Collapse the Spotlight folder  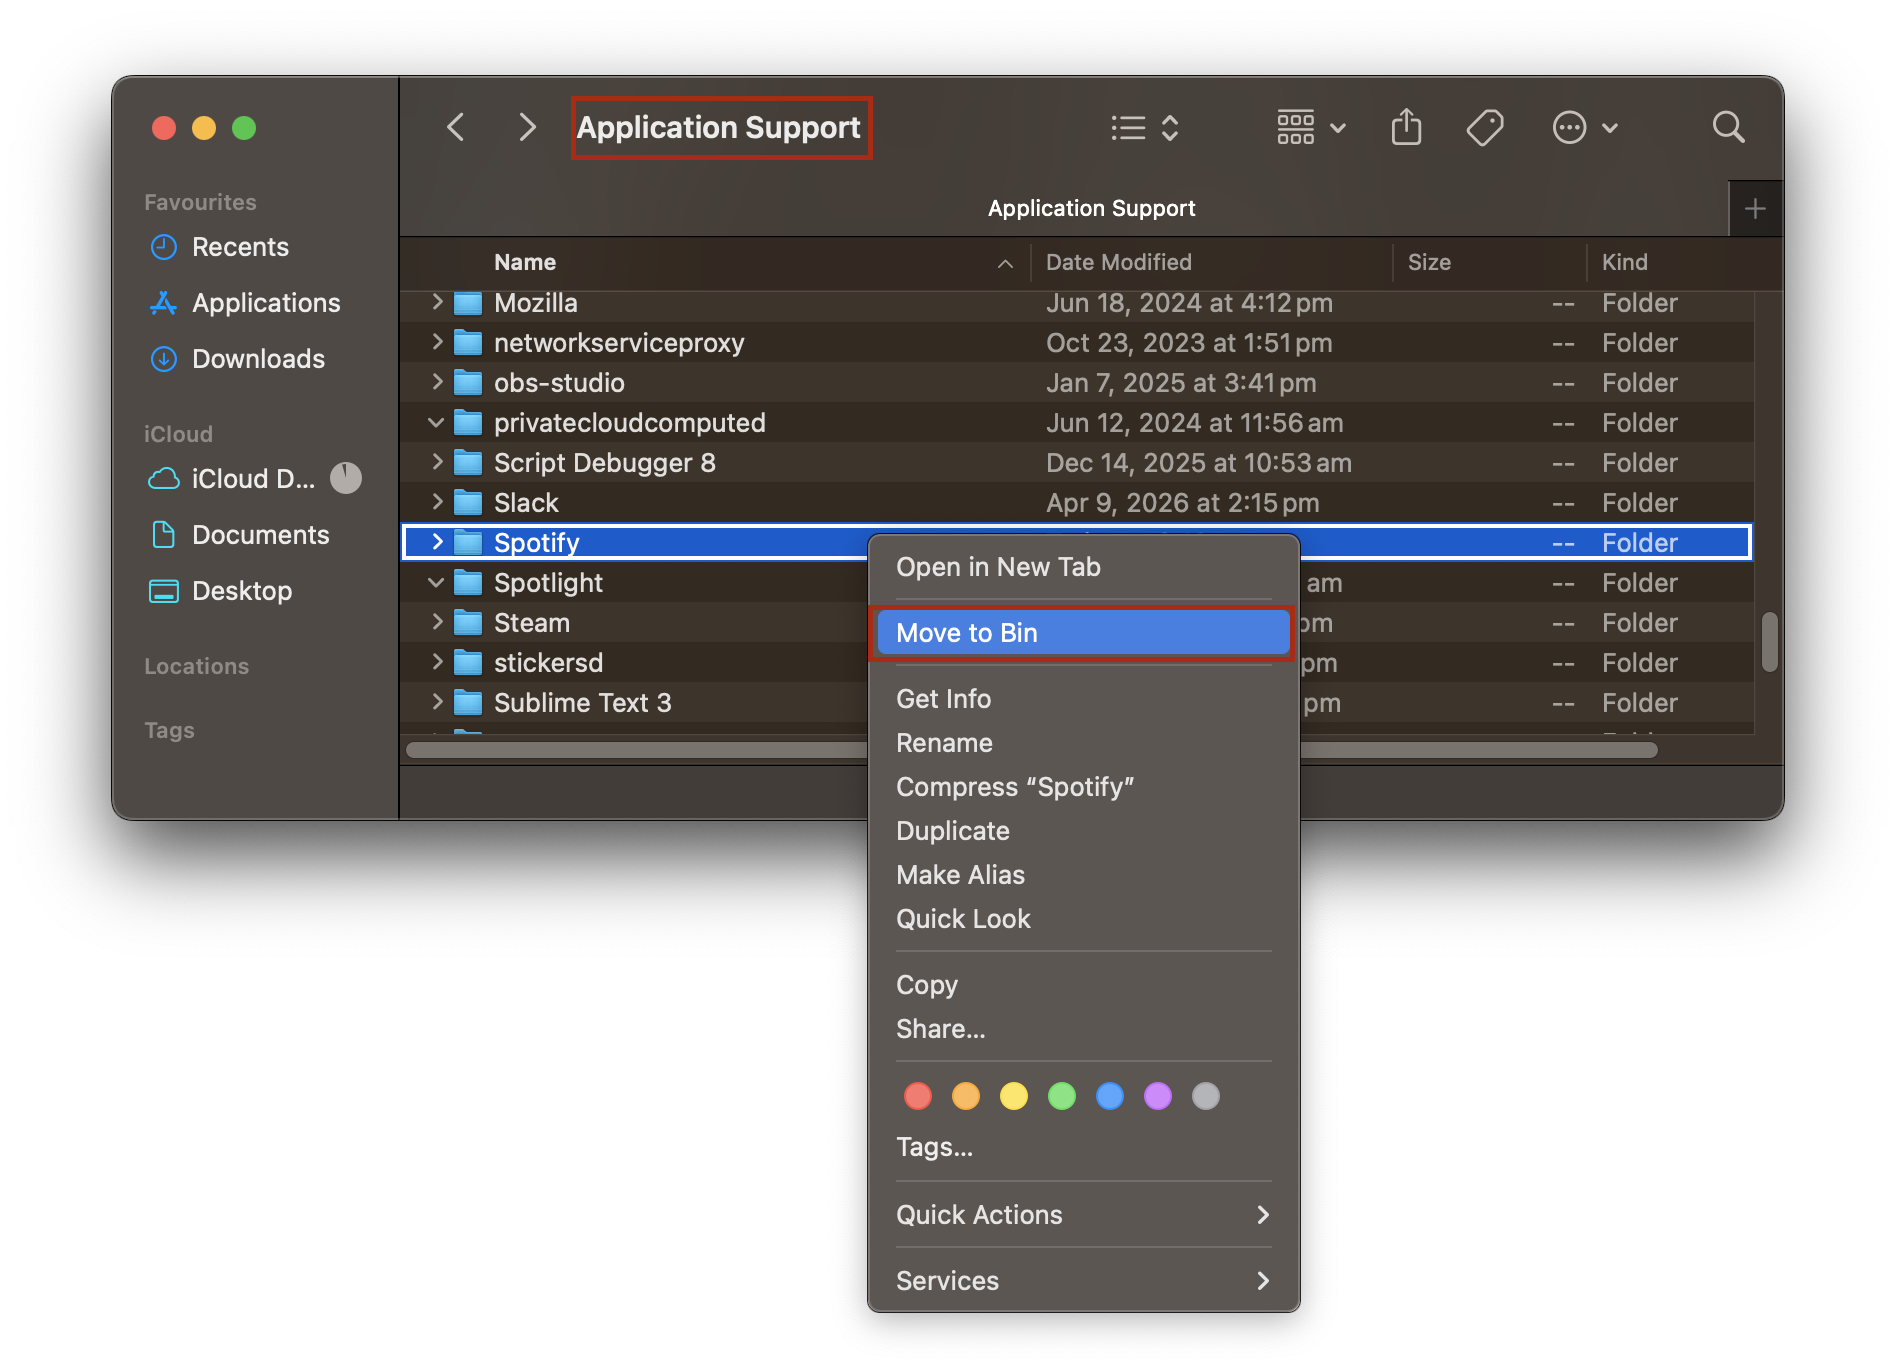pyautogui.click(x=437, y=582)
